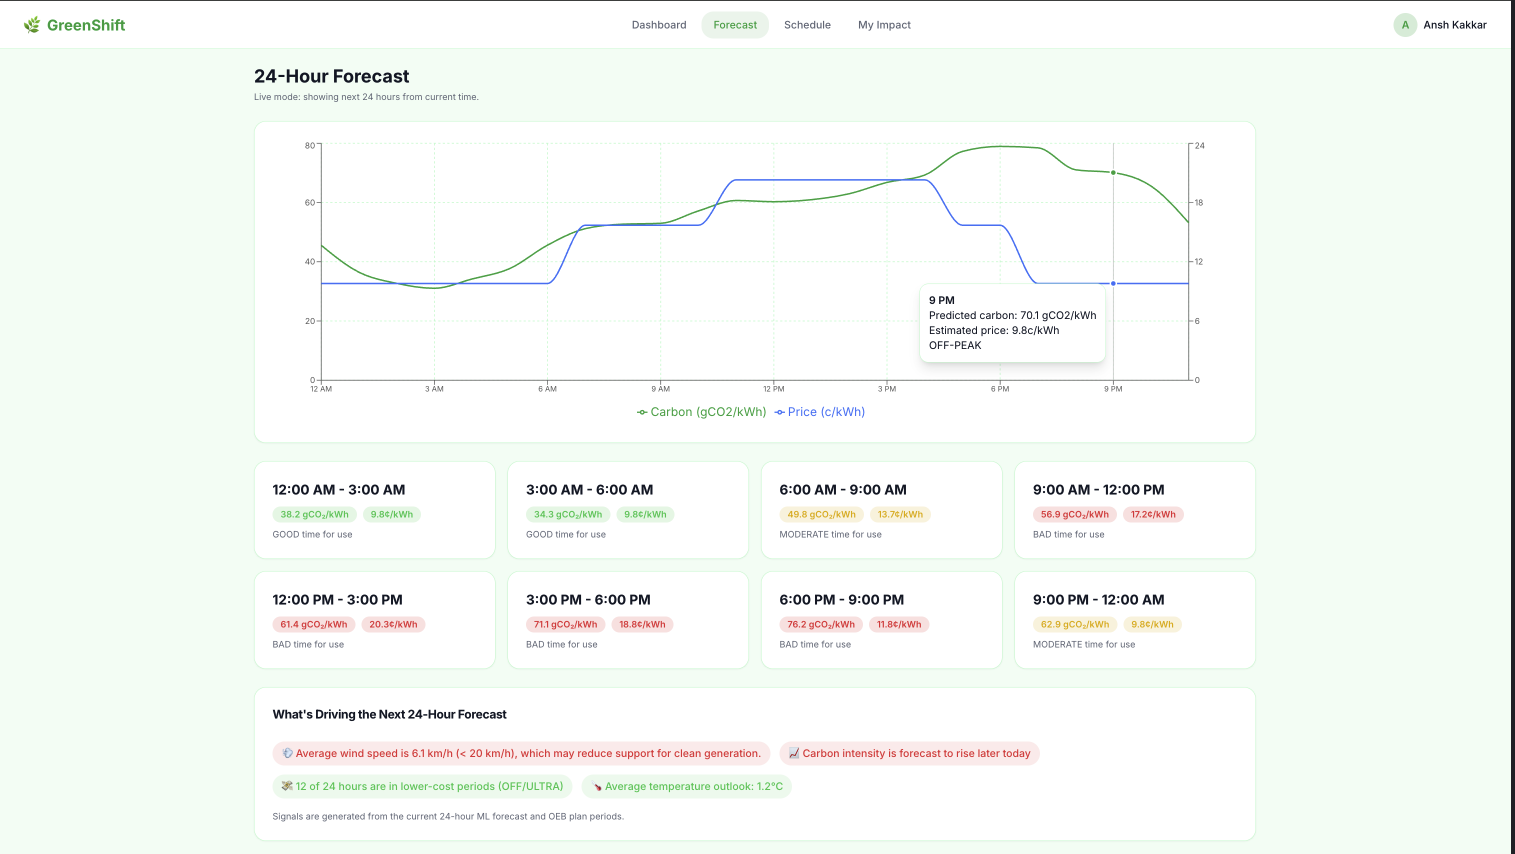
Task: Click the carbon intensity rising chart icon
Action: point(794,754)
